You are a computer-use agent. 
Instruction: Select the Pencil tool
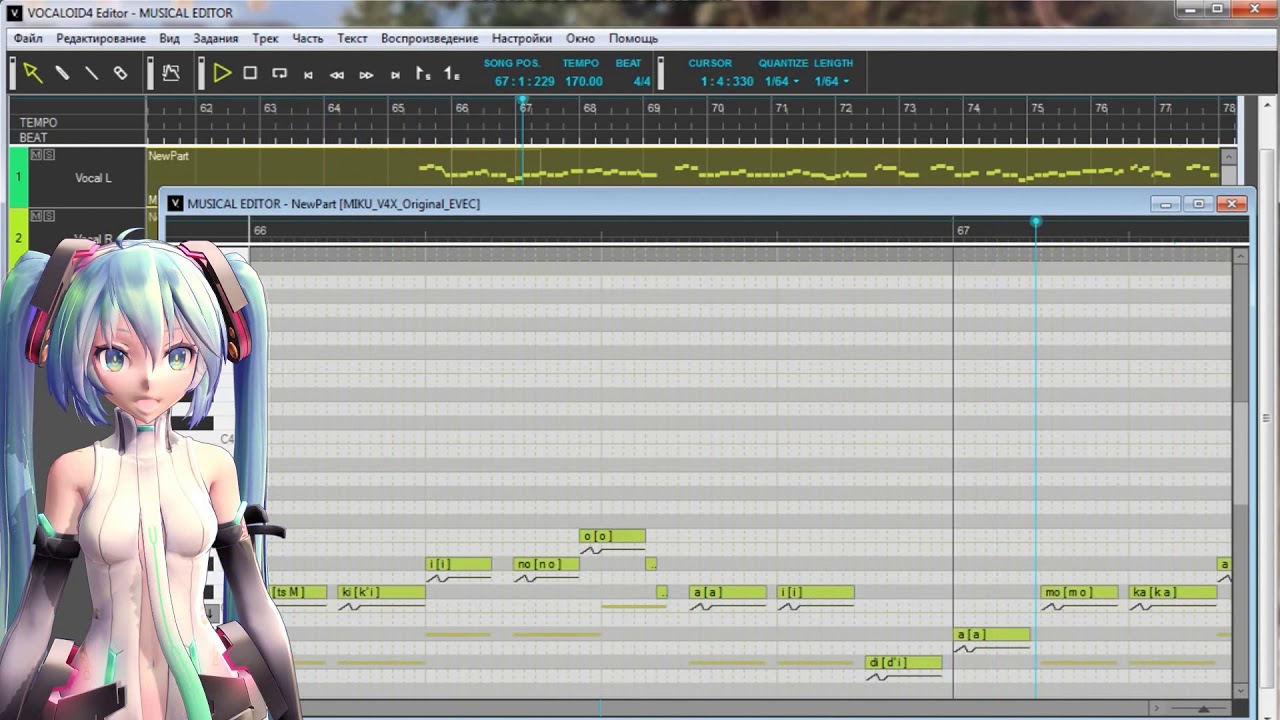coord(62,73)
